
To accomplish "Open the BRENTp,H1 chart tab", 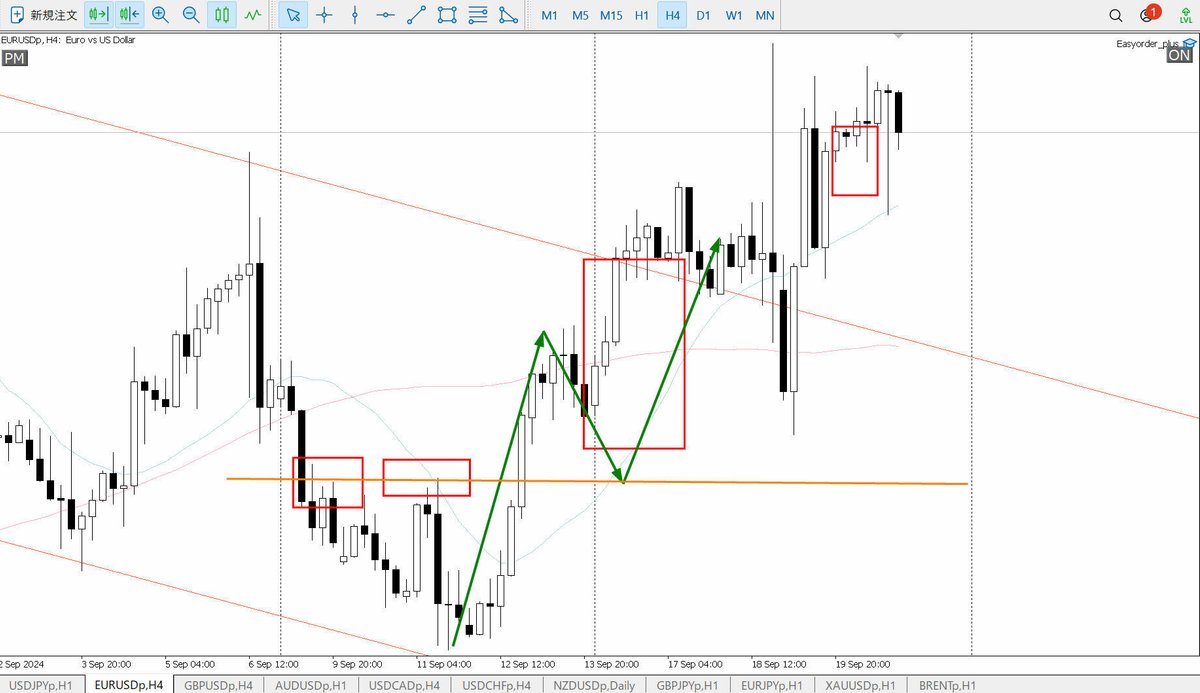I will [x=948, y=685].
